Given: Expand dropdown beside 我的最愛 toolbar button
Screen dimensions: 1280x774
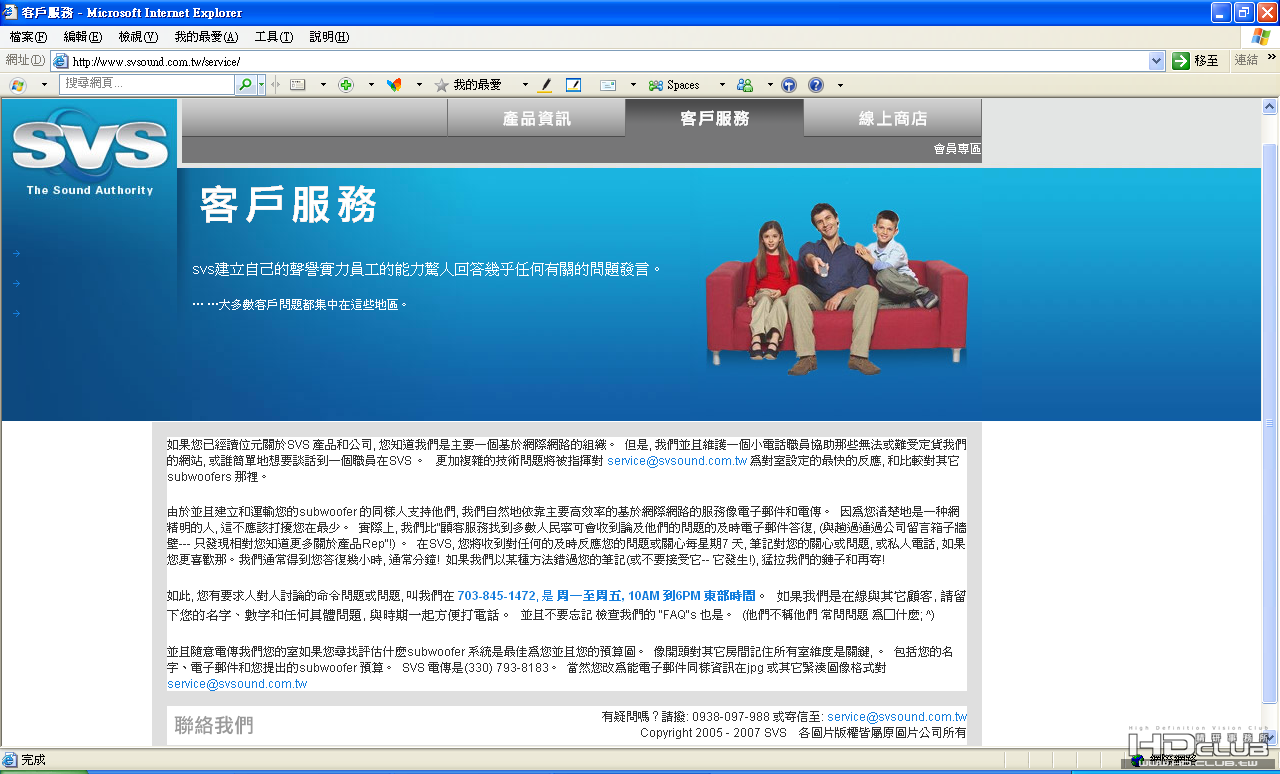Looking at the screenshot, I should 523,85.
